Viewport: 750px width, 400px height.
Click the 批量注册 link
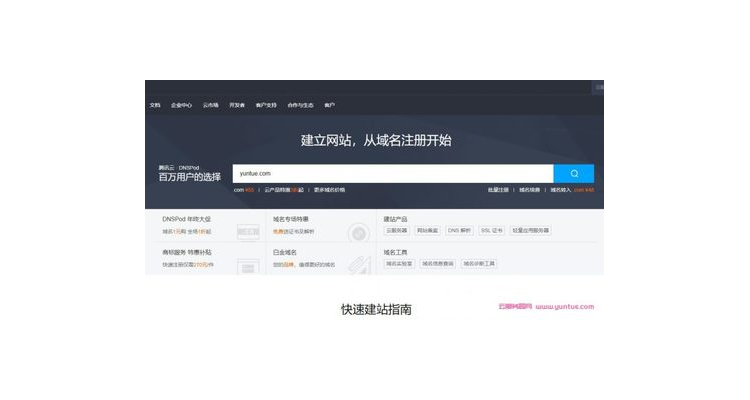(498, 190)
